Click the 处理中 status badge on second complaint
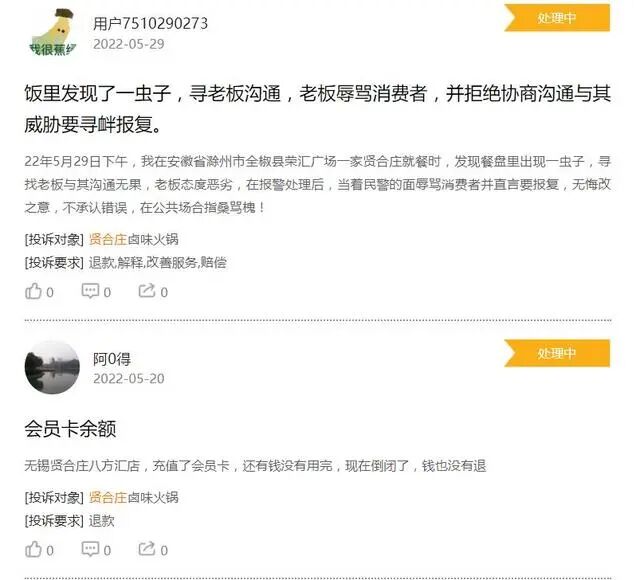The height and width of the screenshot is (580, 640). tap(557, 353)
